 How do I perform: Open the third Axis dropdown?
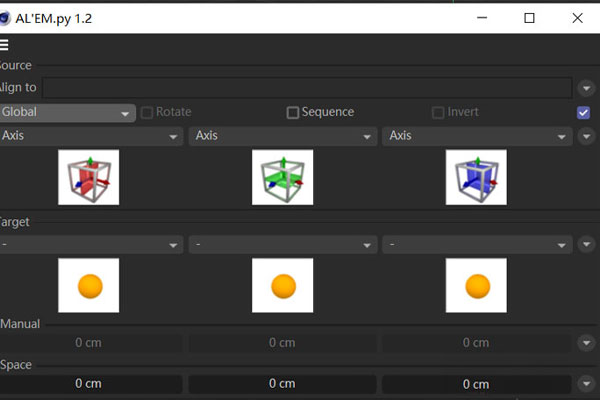pyautogui.click(x=476, y=136)
